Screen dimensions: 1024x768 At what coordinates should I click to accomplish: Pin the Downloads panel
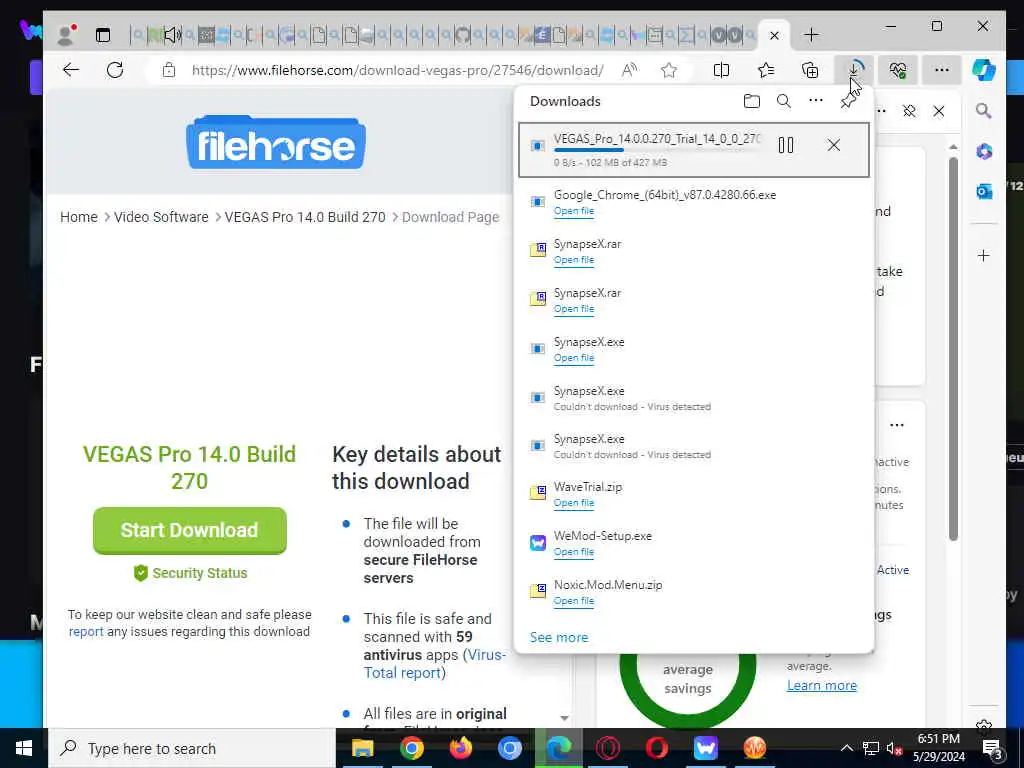click(x=848, y=101)
